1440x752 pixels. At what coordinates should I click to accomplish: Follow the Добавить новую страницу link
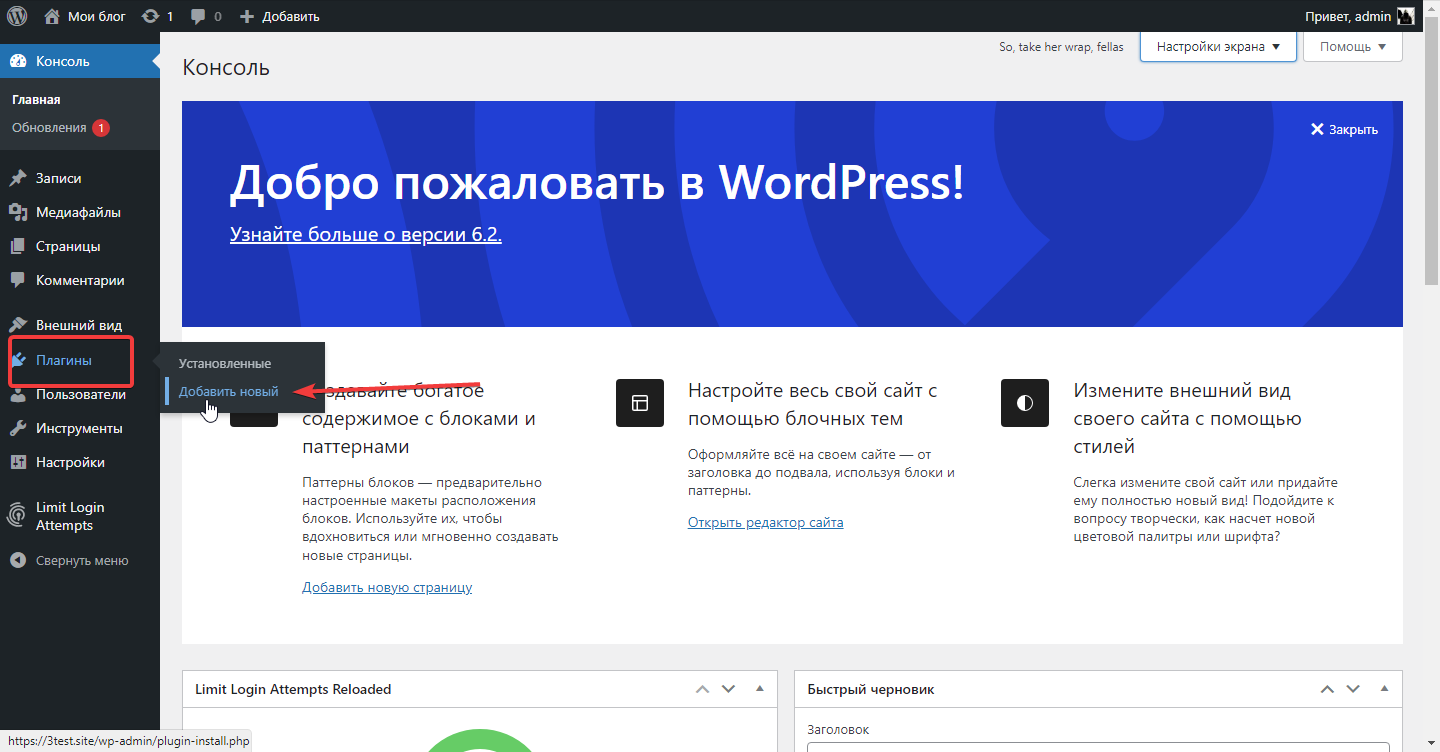coord(387,587)
